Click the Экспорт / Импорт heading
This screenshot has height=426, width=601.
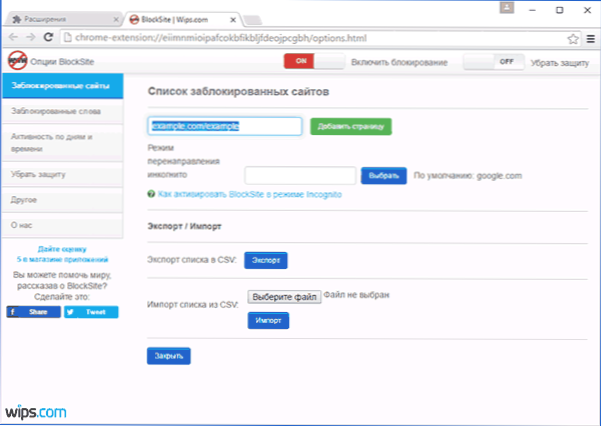pyautogui.click(x=184, y=226)
